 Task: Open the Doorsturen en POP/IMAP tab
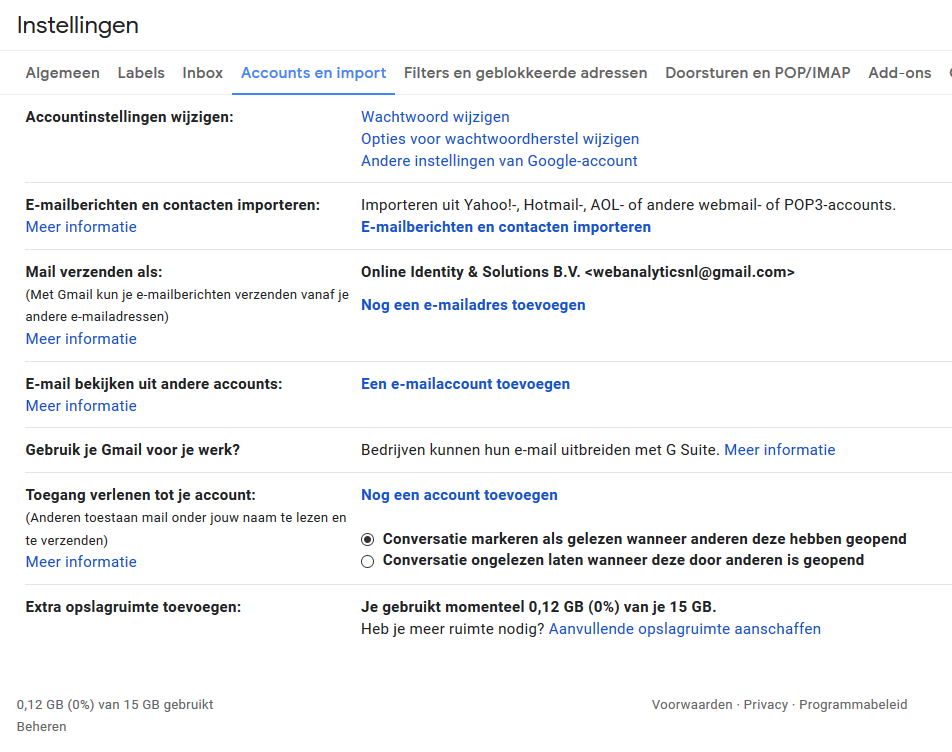(x=757, y=73)
